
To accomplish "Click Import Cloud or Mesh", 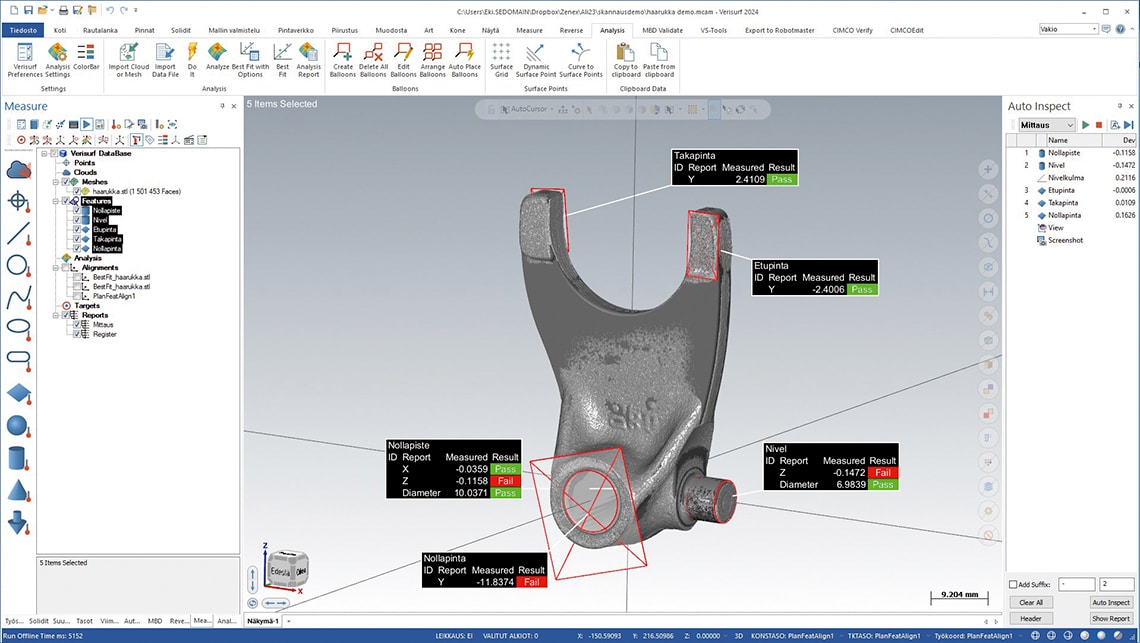I will coord(129,60).
